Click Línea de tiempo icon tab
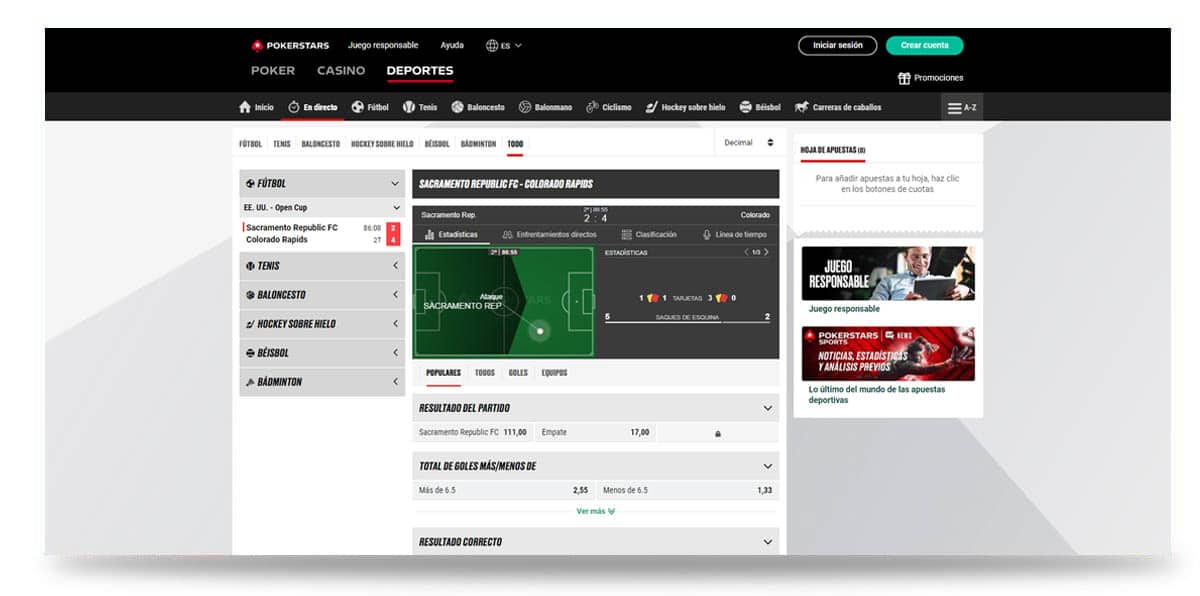Viewport: 1200px width, 596px height. click(707, 235)
